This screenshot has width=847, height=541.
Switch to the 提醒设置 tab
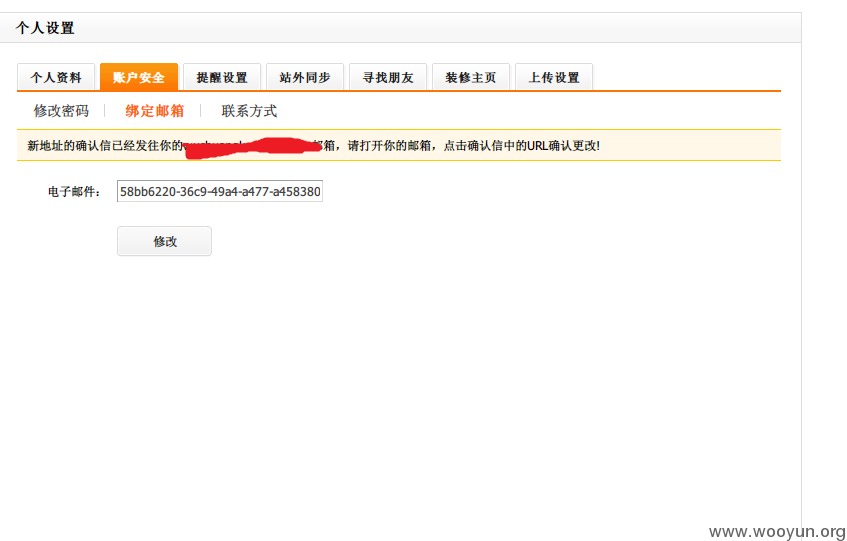(x=222, y=77)
